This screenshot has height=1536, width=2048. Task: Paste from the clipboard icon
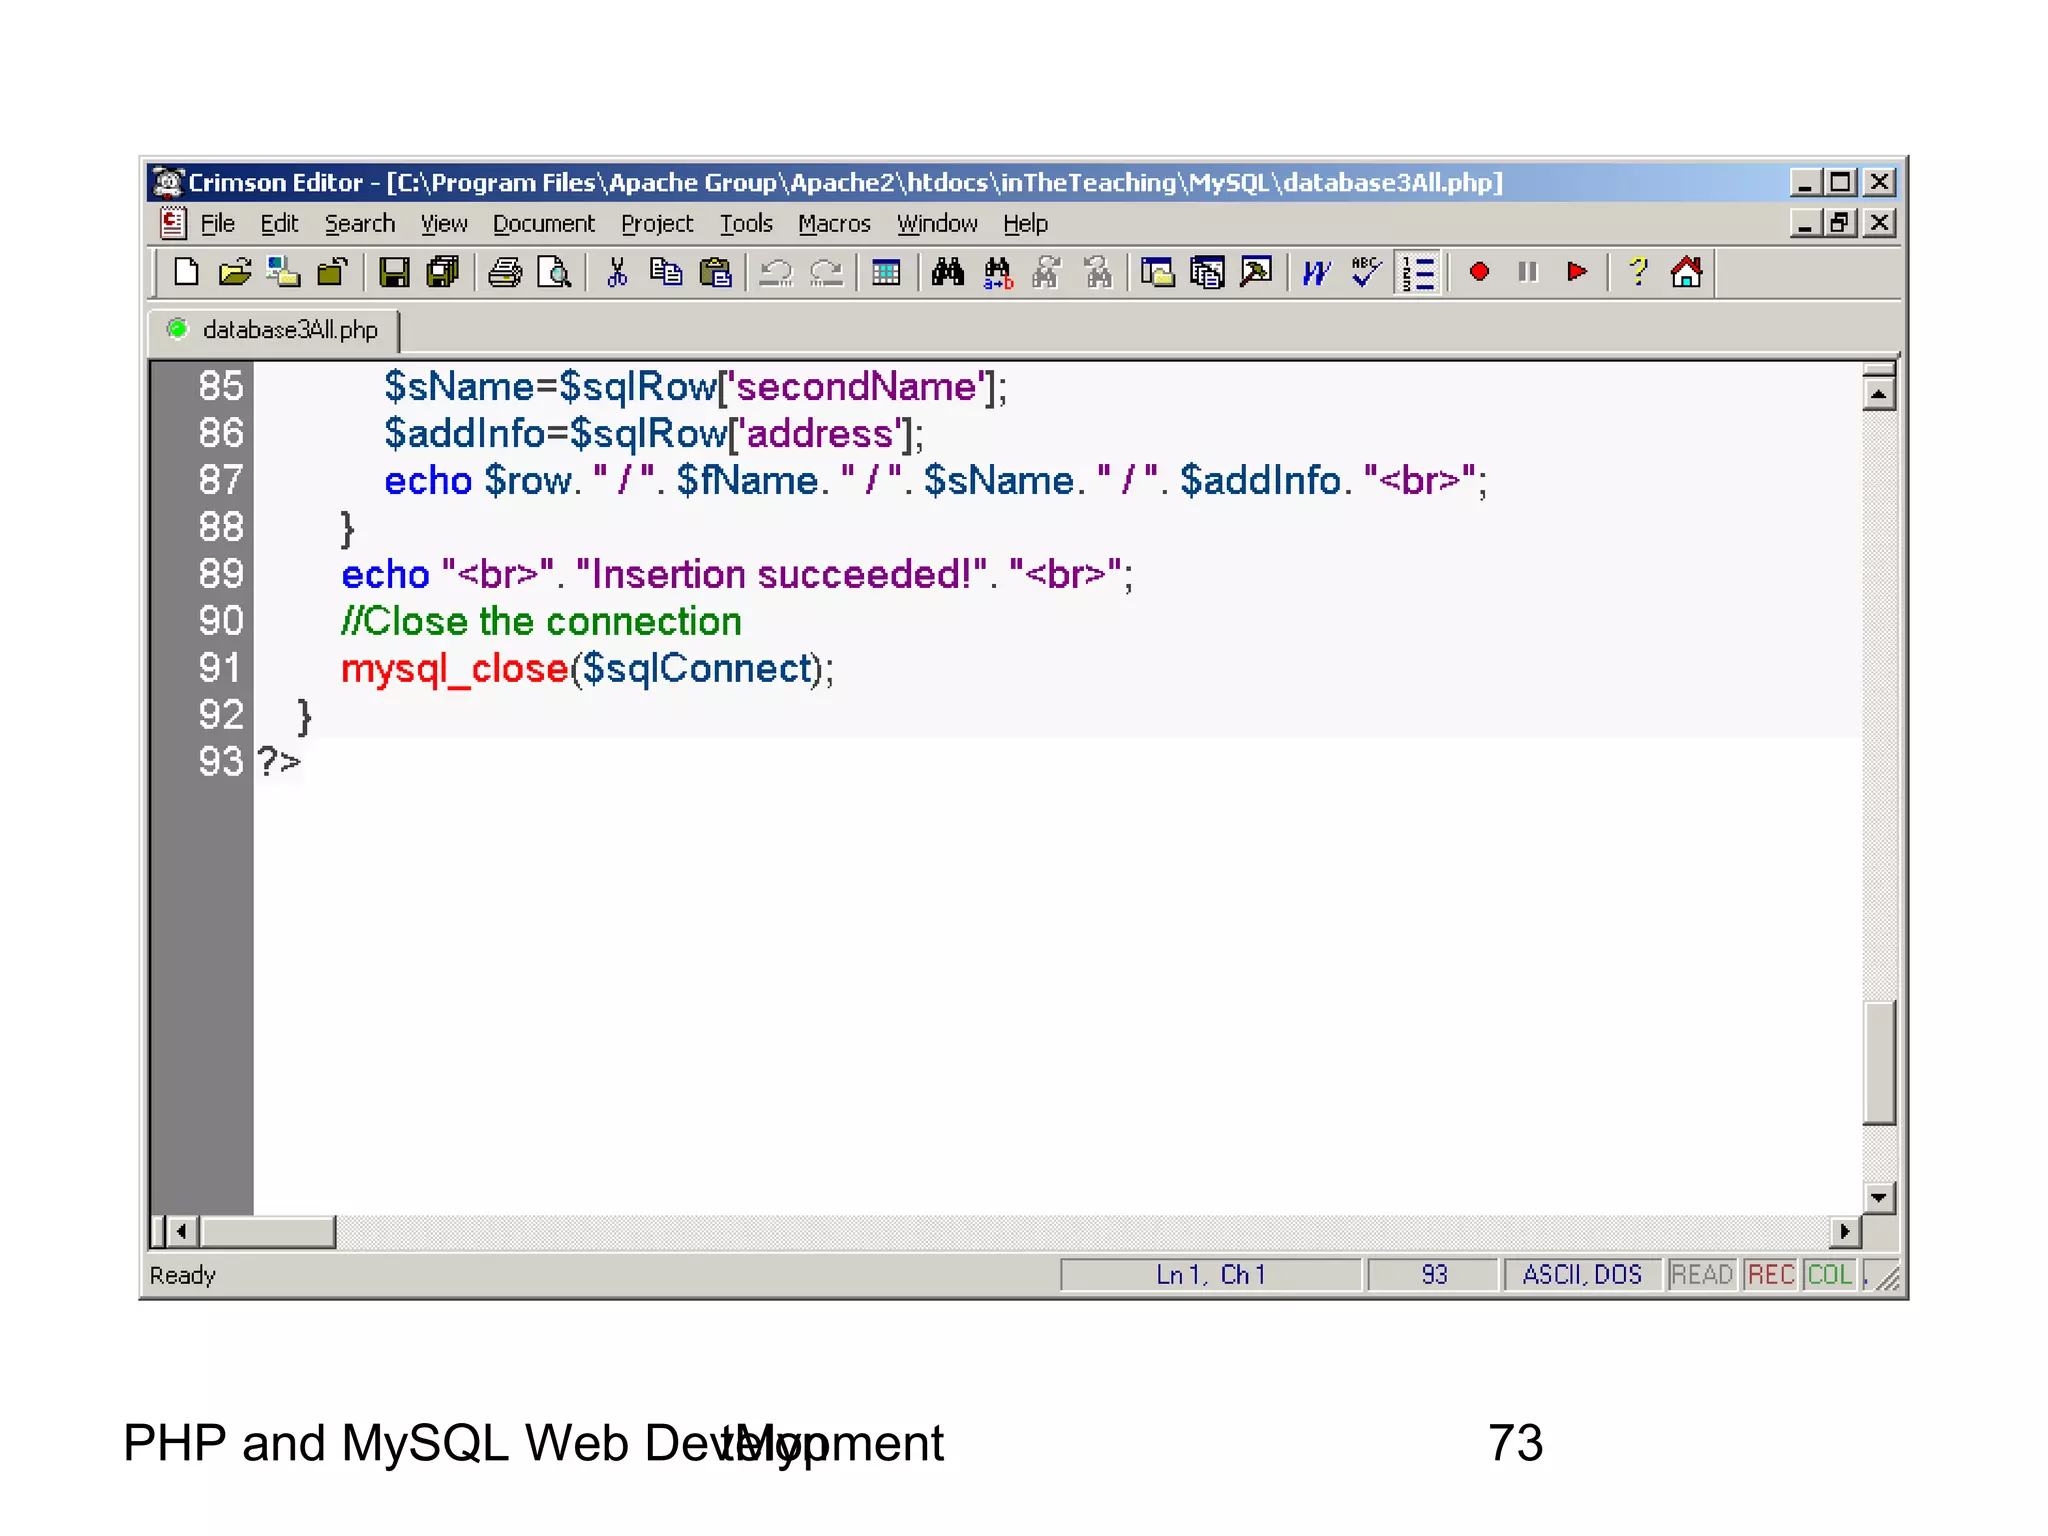coord(715,273)
